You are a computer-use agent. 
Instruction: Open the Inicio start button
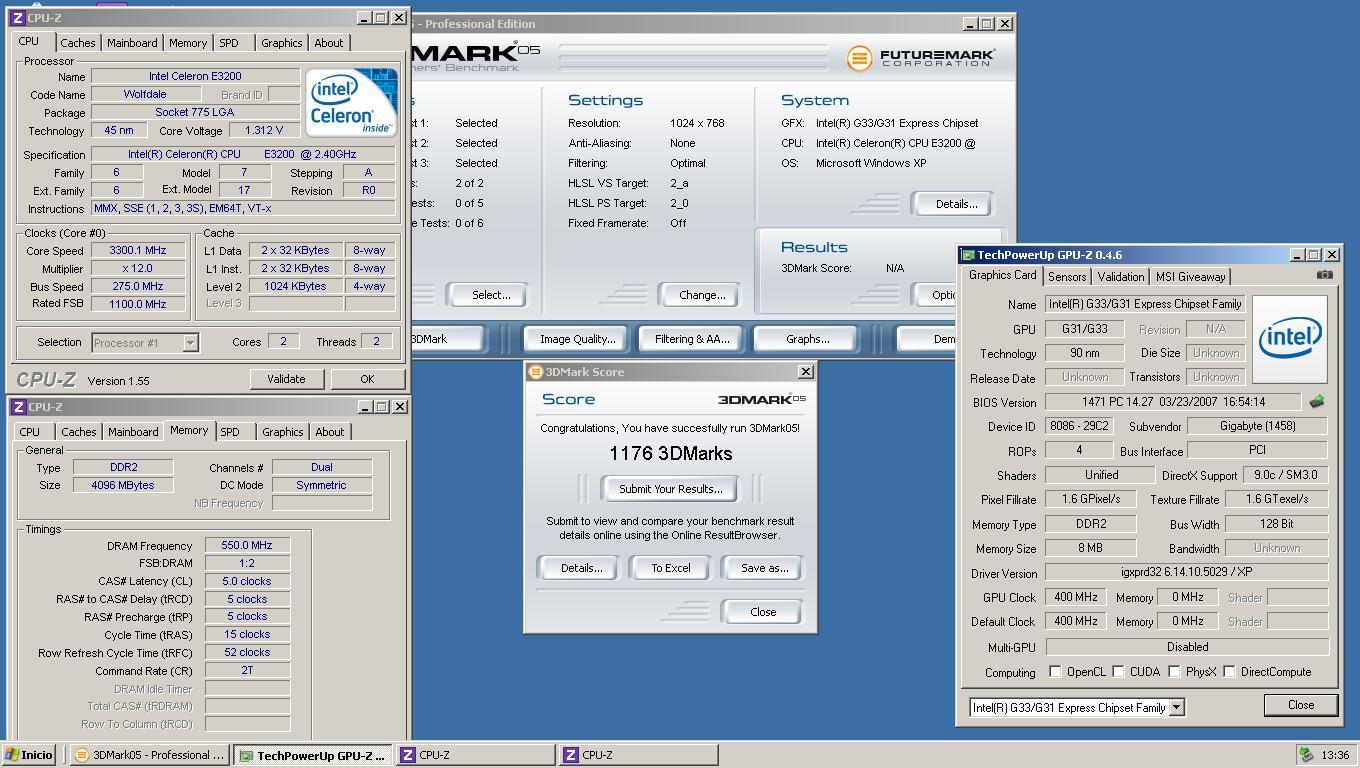[29, 755]
